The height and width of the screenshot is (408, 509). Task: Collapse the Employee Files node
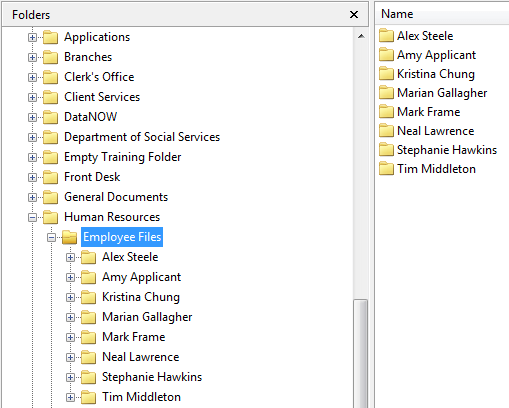click(51, 237)
